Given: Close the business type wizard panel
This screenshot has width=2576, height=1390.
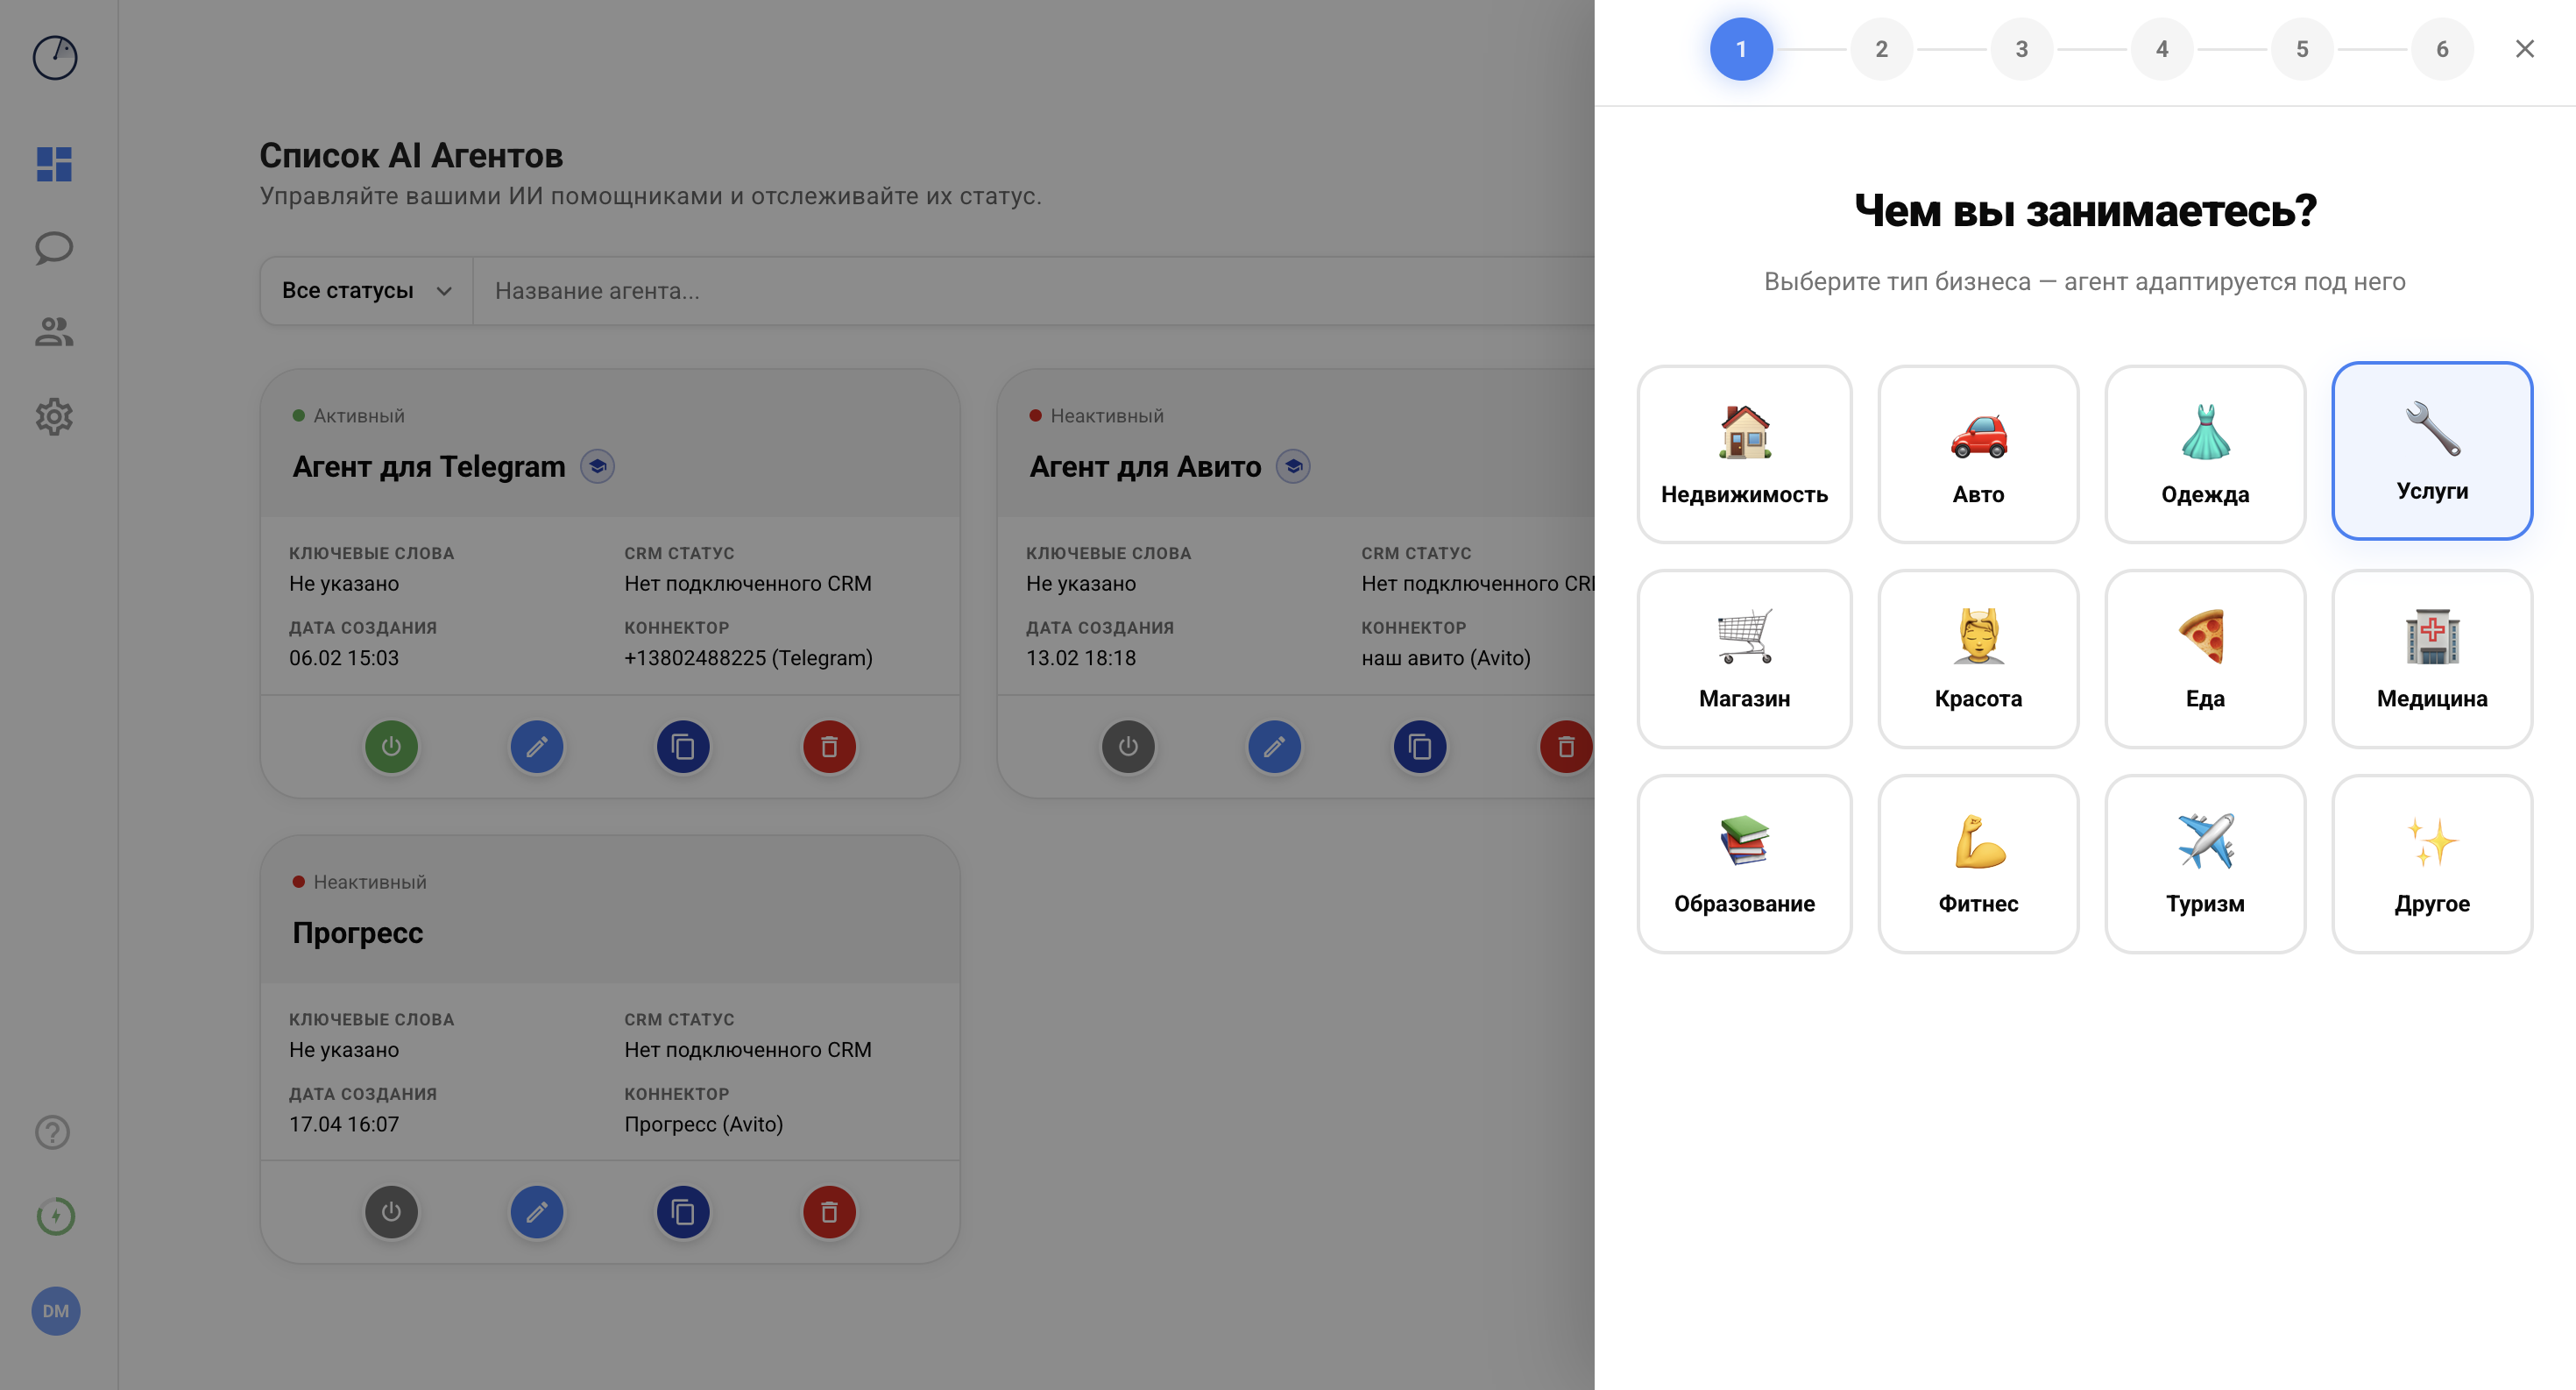Looking at the screenshot, I should coord(2524,49).
